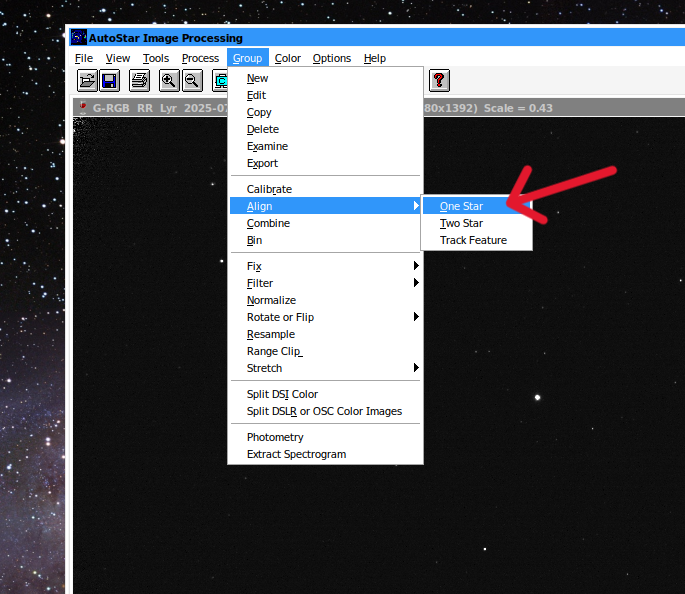Expand the Rotate or Flip submenu

tap(325, 317)
